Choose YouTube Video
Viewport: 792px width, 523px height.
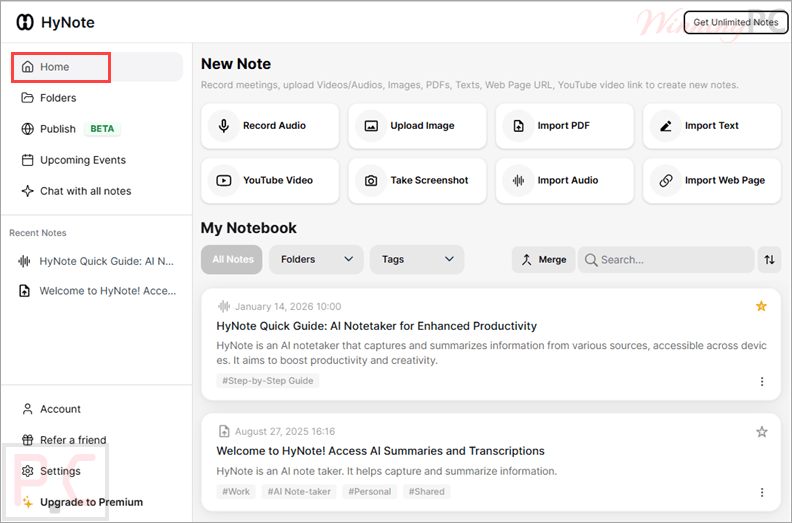(x=270, y=180)
